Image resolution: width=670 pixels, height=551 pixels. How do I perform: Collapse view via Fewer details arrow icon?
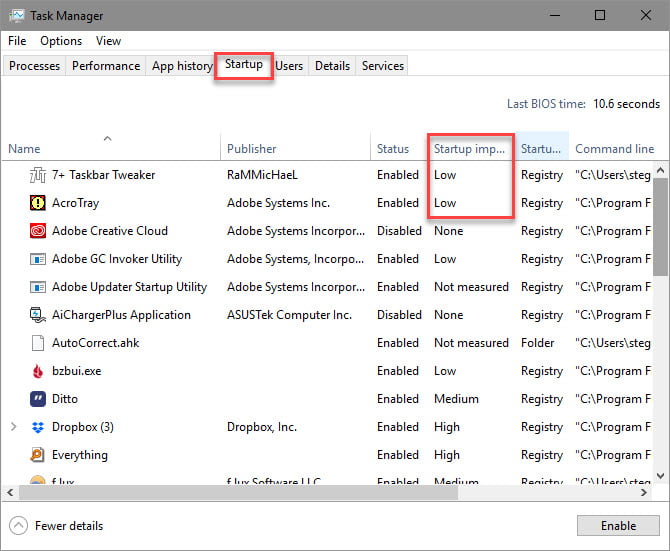18,526
